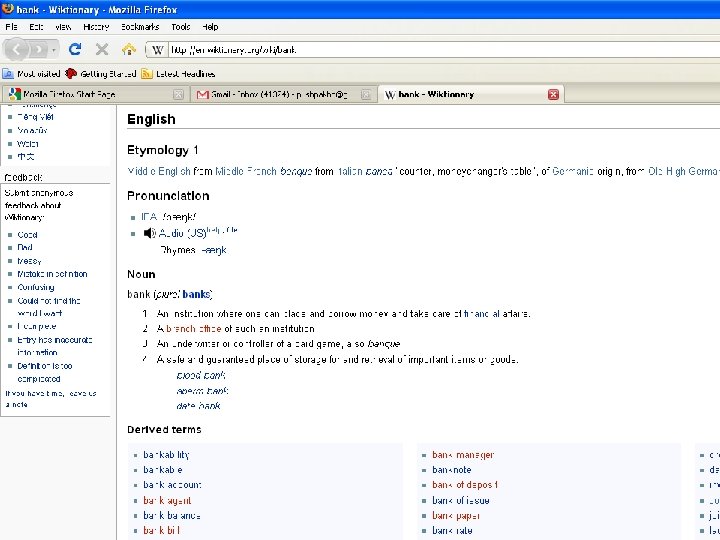Open the Getting Started bookmark
Image resolution: width=720 pixels, height=540 pixels.
(101, 73)
